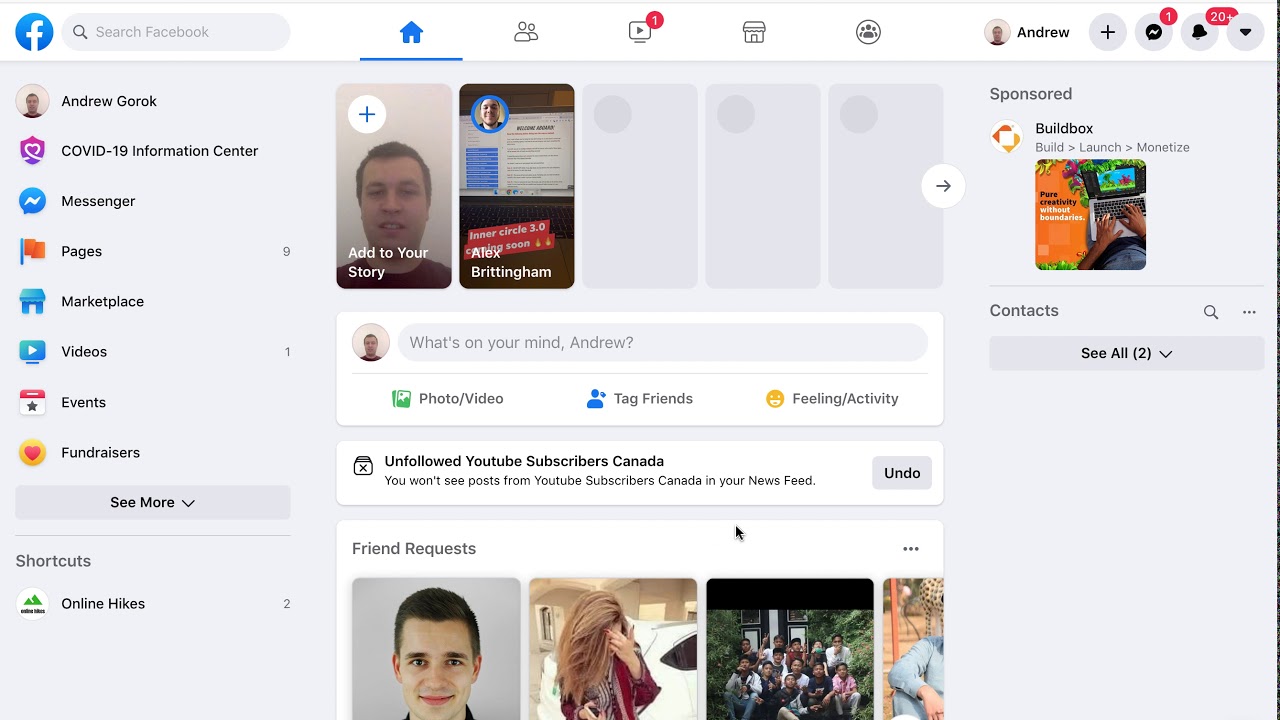Click your profile picture beside the post composer
Screen dimensions: 1280x720
click(371, 342)
